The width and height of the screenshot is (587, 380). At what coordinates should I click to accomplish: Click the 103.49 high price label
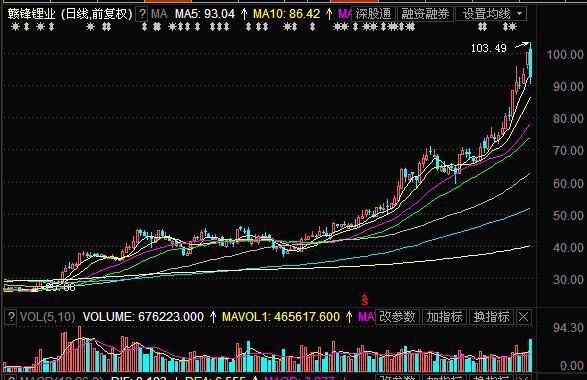tap(489, 48)
